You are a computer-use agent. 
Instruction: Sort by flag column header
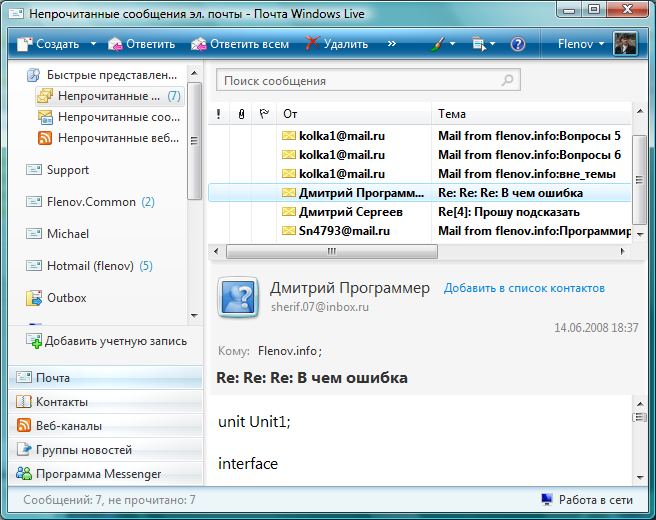pos(264,114)
